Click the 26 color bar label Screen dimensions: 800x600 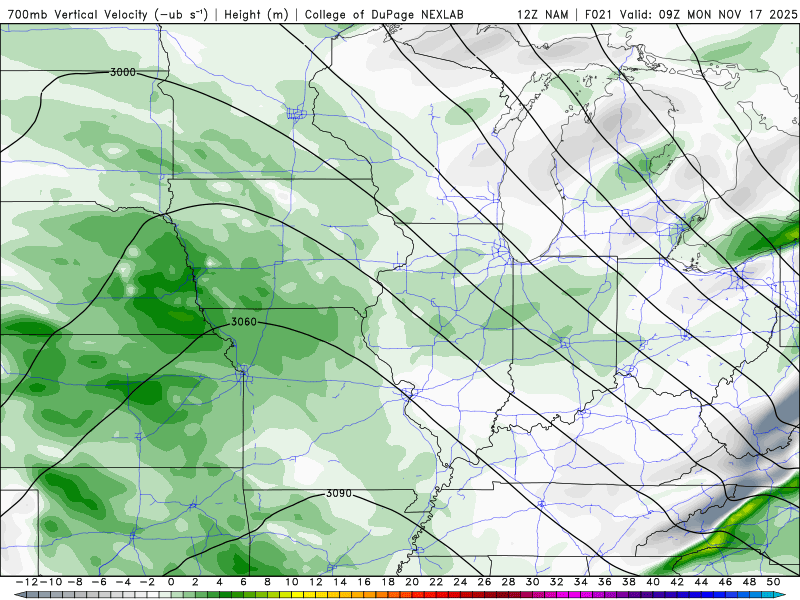click(x=484, y=582)
